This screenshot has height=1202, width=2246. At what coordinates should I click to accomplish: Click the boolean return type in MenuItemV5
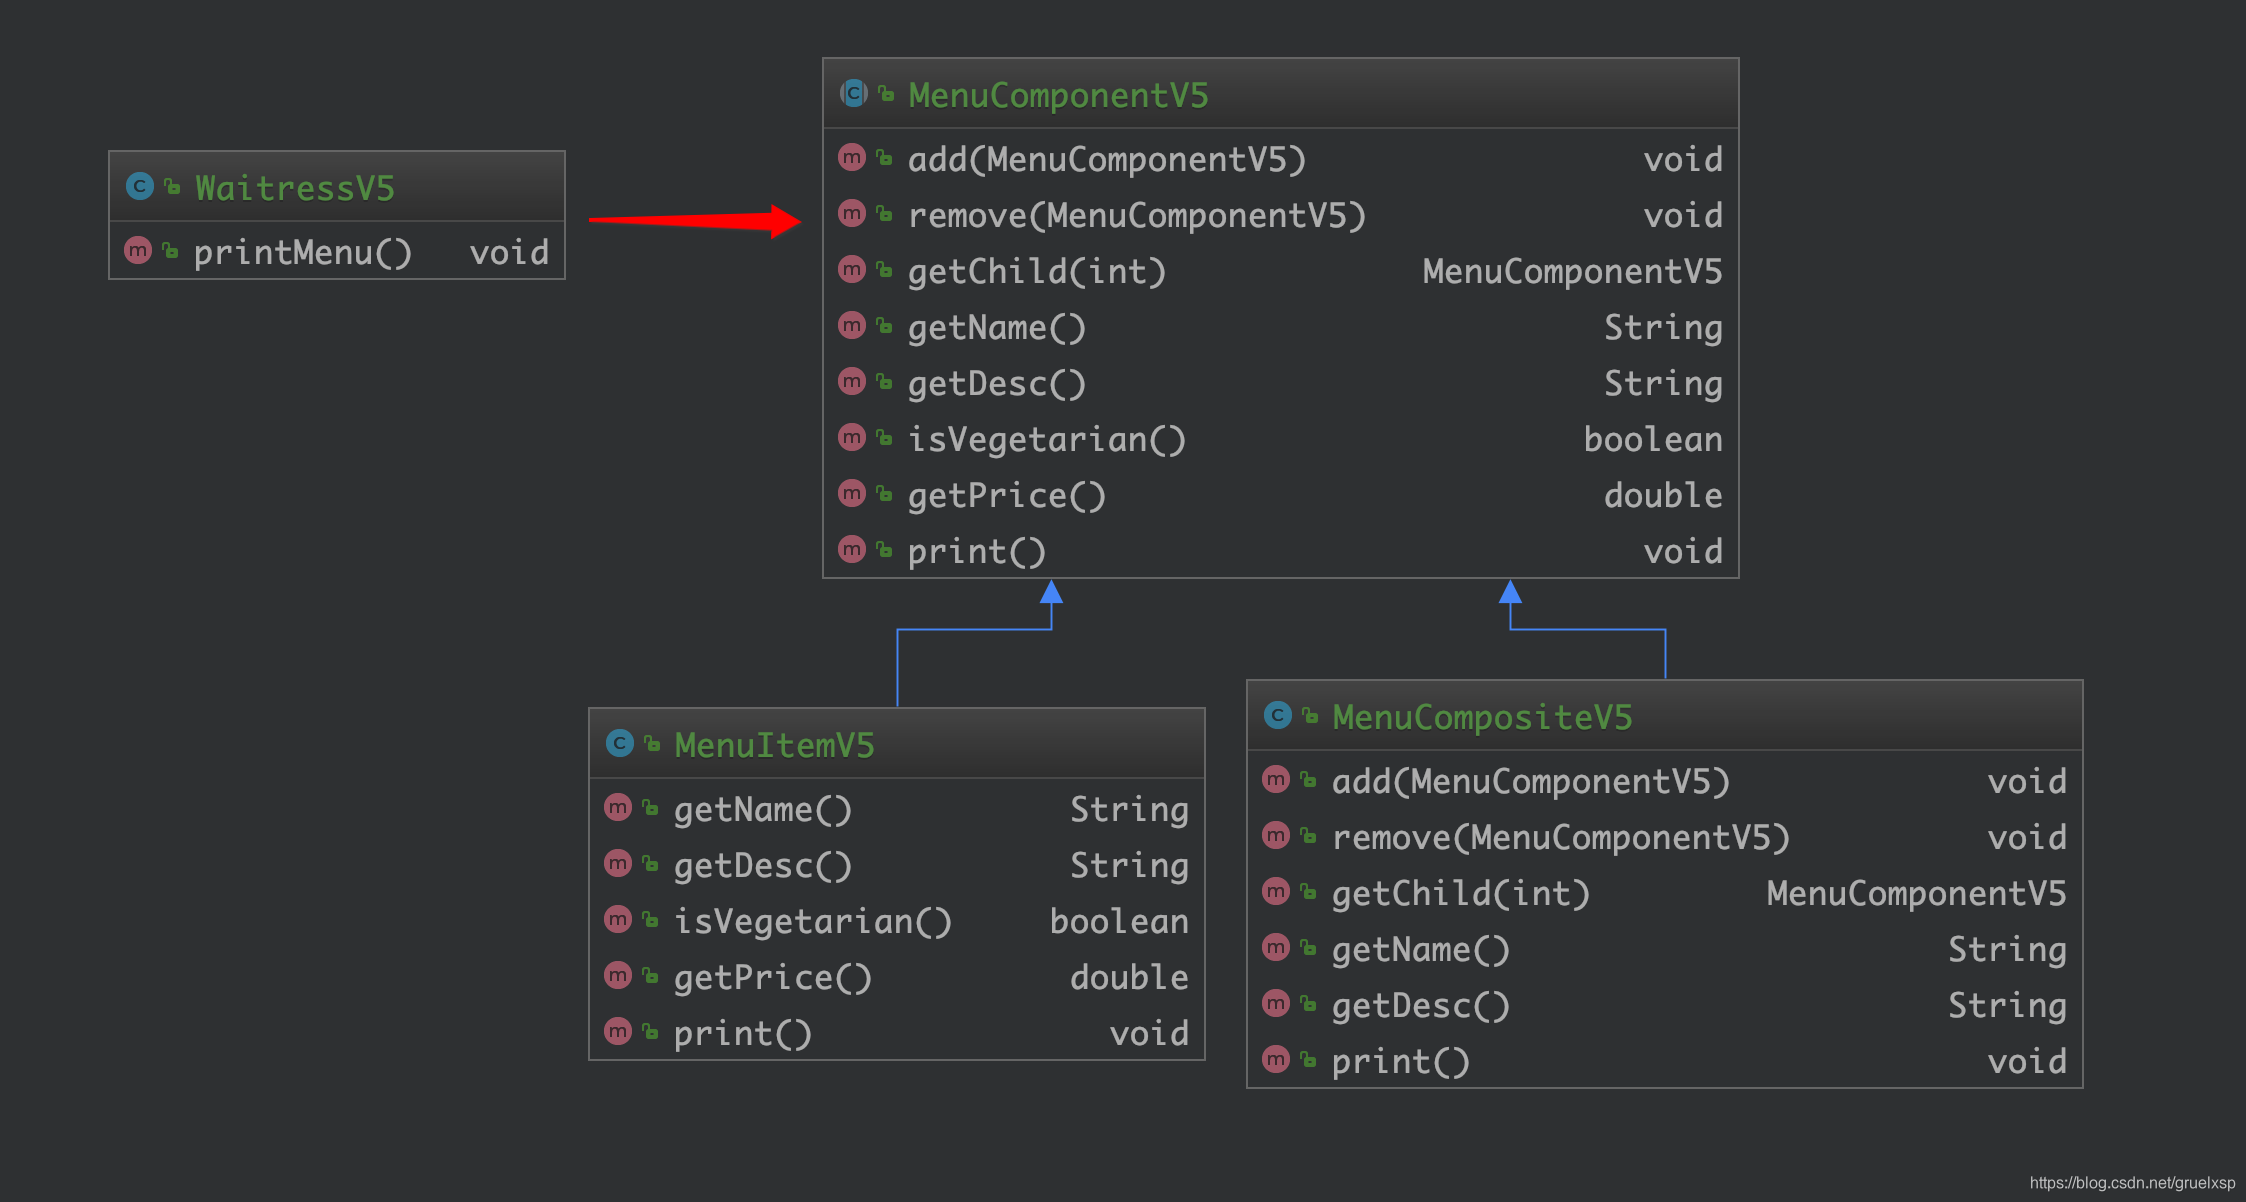click(1119, 921)
